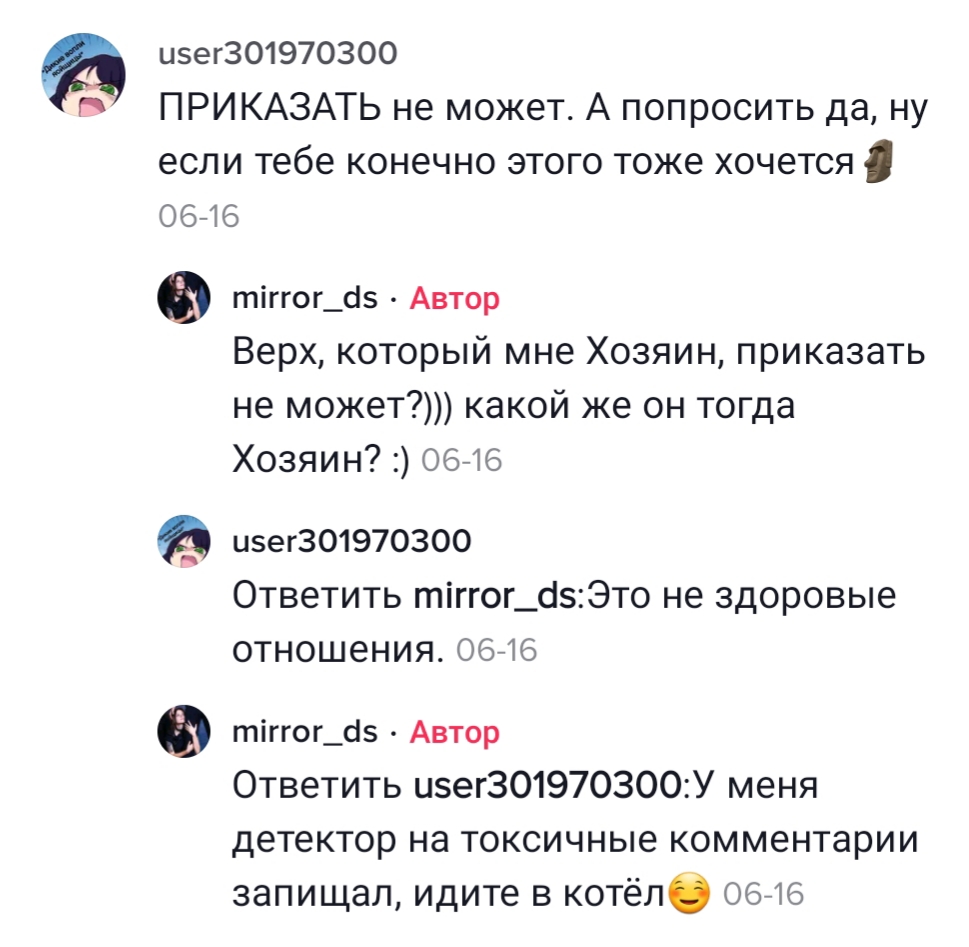Viewport: 969px width, 947px height.
Task: Tap the 06-16 date under the top comment
Action: click(x=200, y=217)
